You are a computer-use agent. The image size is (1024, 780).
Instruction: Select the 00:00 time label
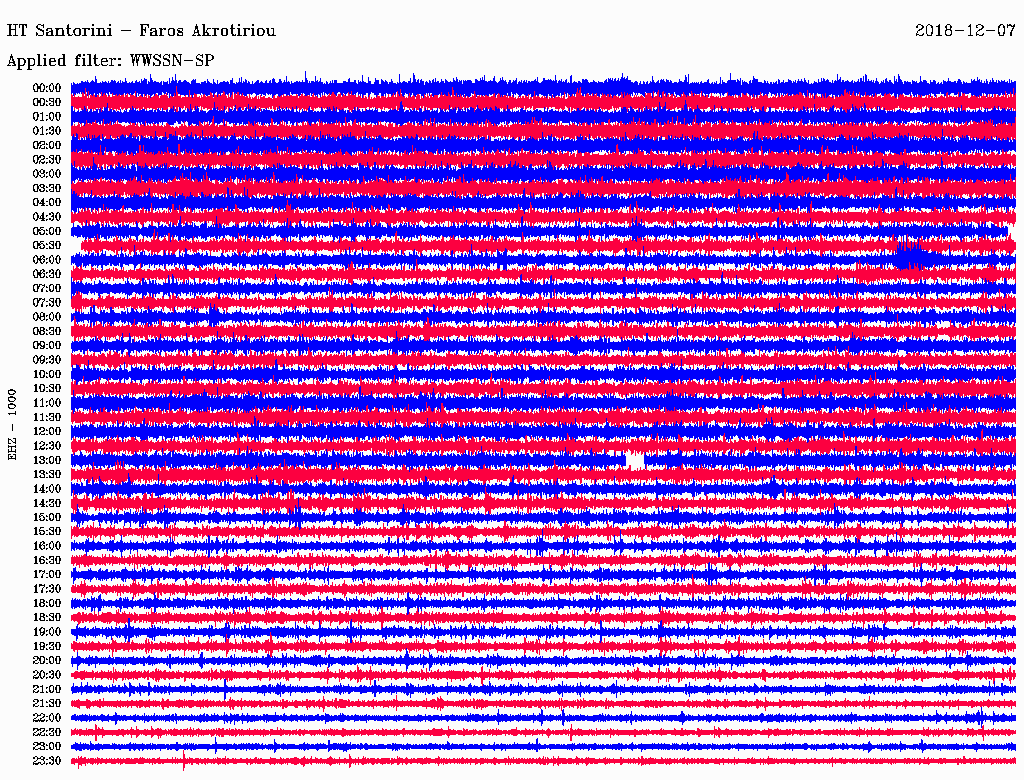pos(47,88)
